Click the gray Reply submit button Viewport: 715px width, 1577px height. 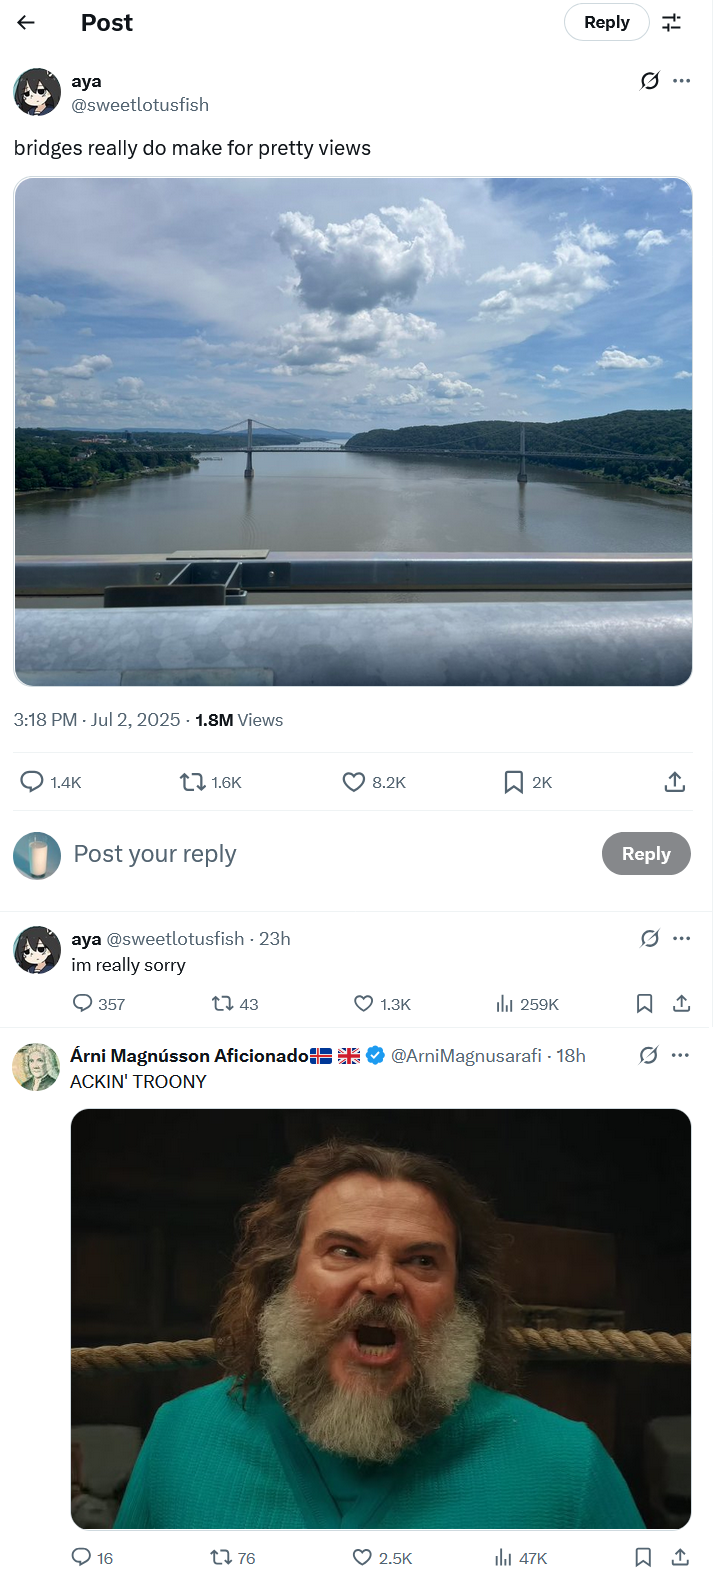(646, 853)
